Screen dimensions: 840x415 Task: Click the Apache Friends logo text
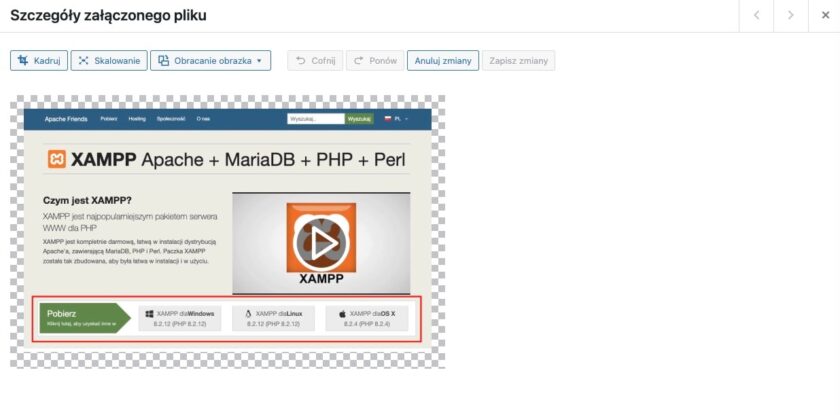tap(66, 119)
